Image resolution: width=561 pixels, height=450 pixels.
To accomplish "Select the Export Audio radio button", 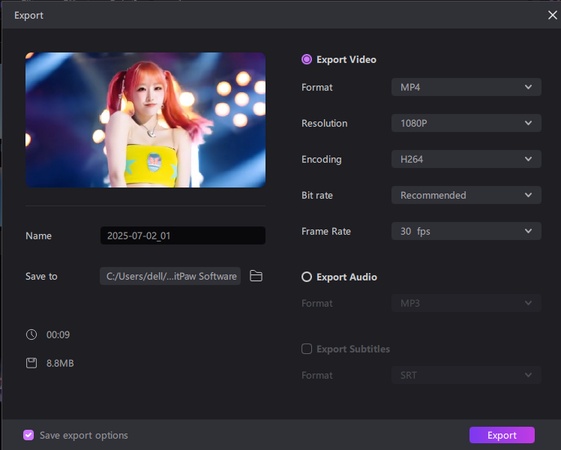I will 307,277.
